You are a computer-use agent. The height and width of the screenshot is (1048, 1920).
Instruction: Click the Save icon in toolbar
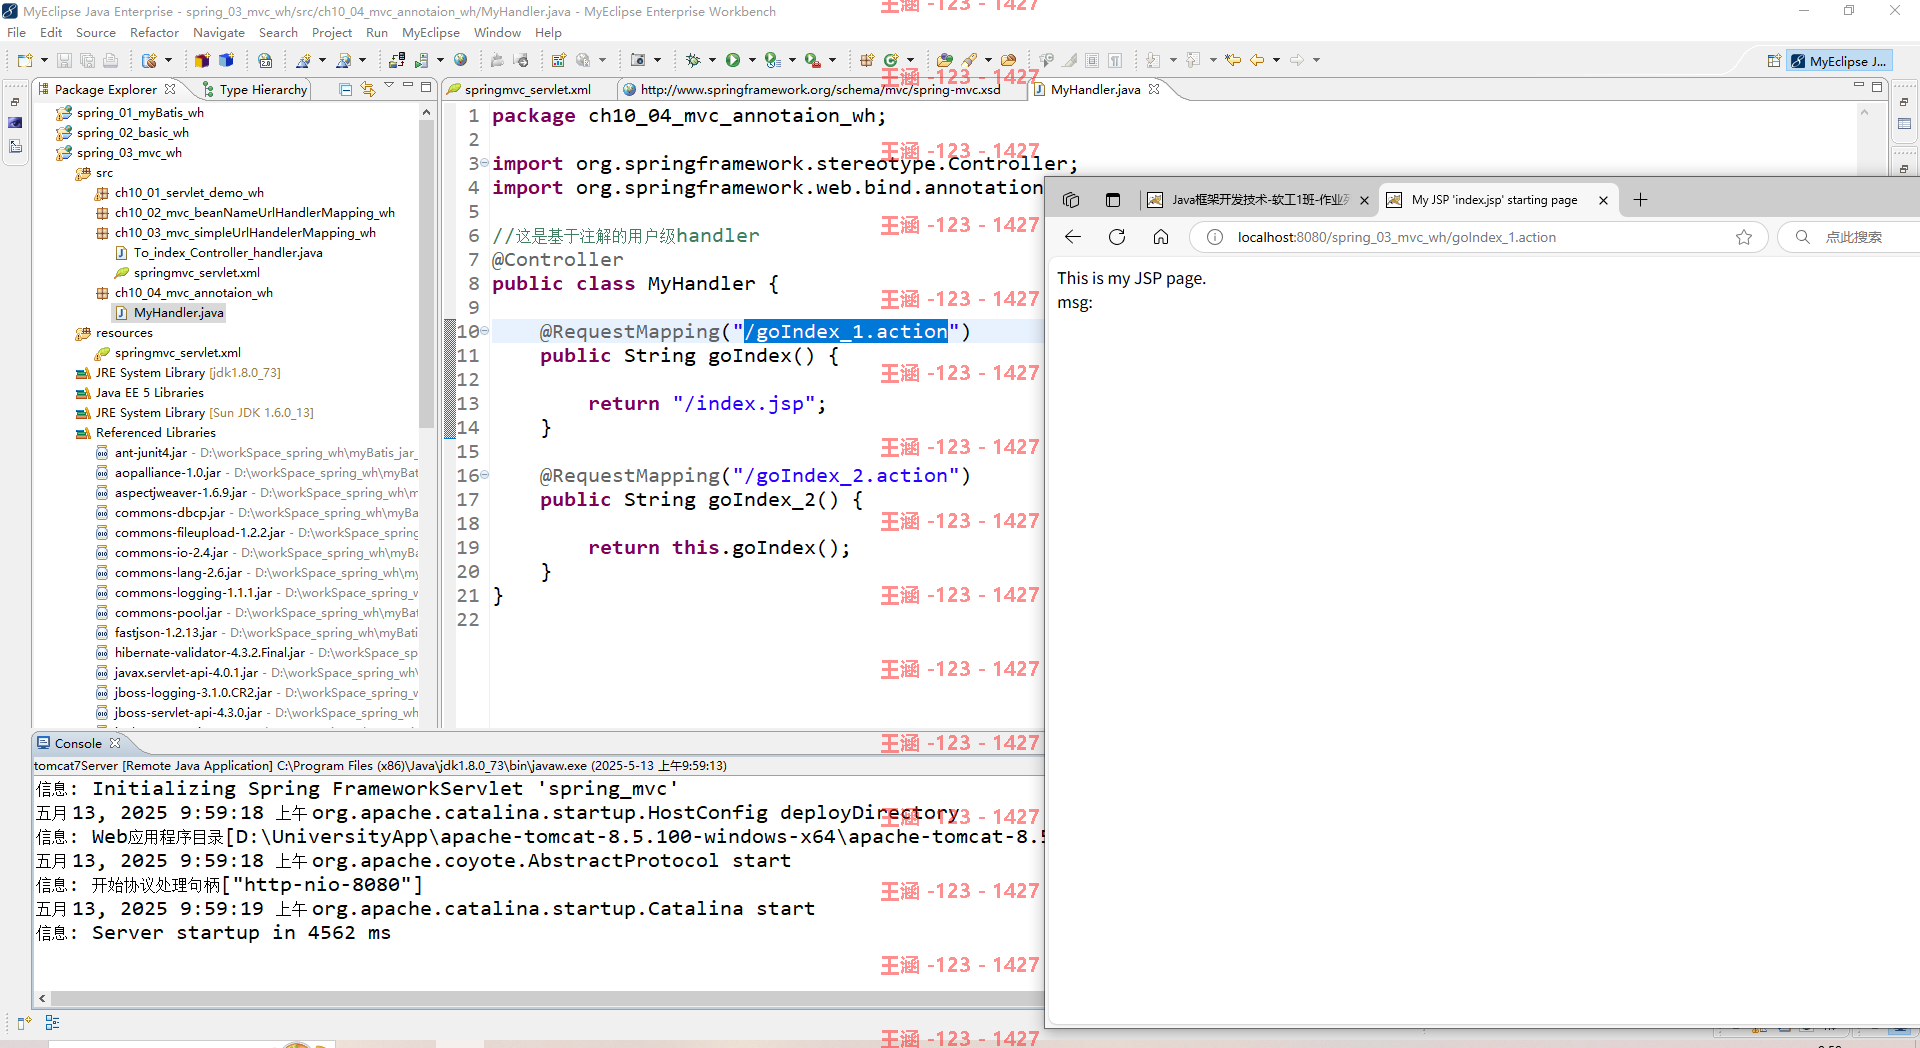pyautogui.click(x=64, y=60)
